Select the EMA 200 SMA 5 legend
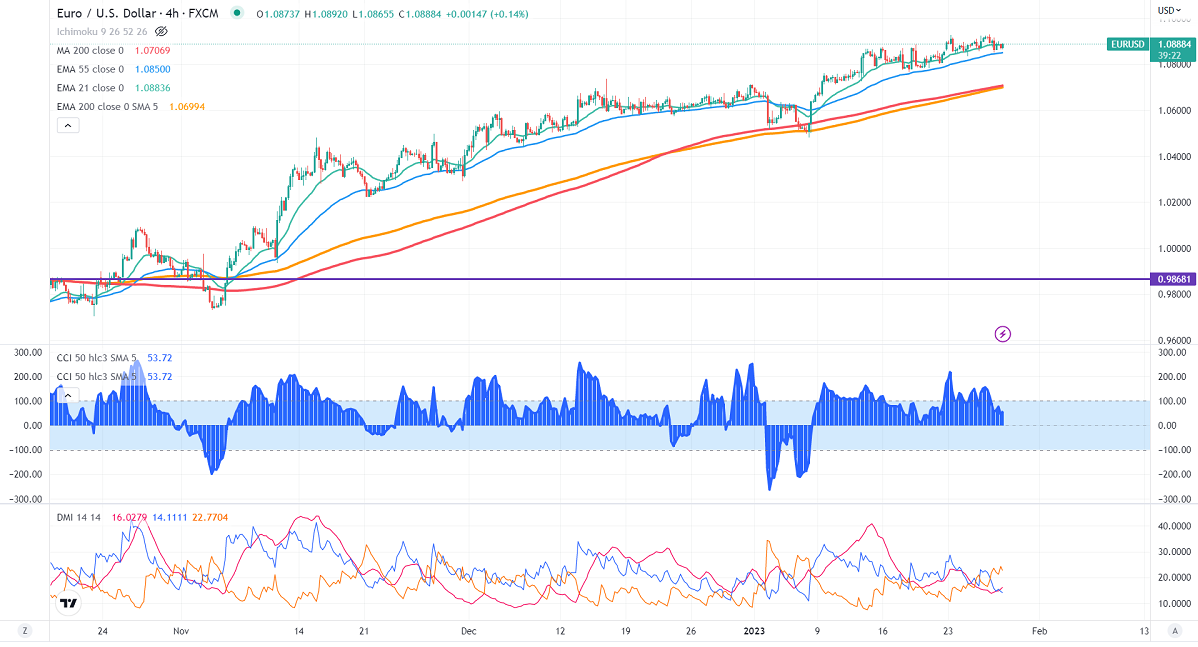This screenshot has height=647, width=1198. [x=106, y=106]
